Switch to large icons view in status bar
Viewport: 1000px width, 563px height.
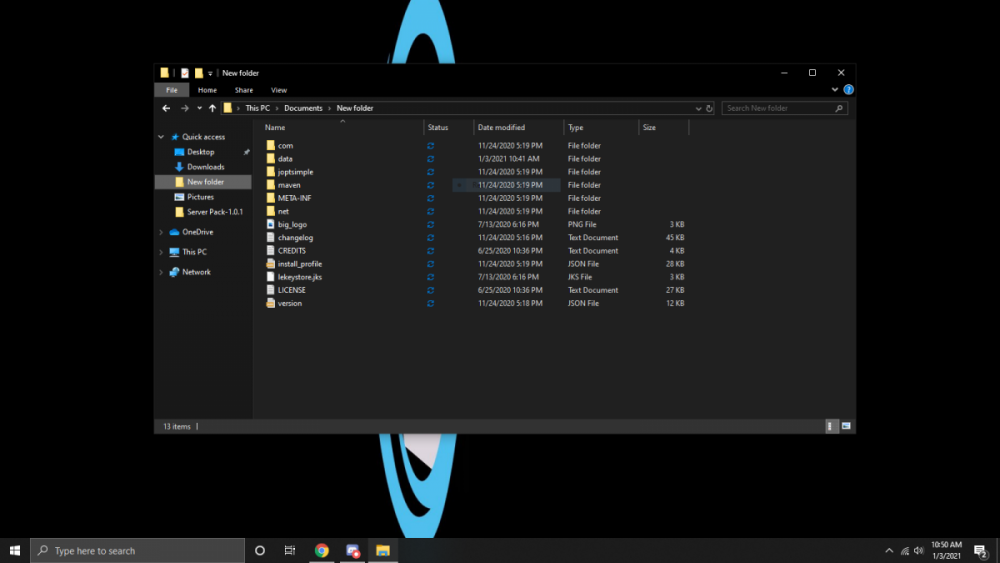846,426
